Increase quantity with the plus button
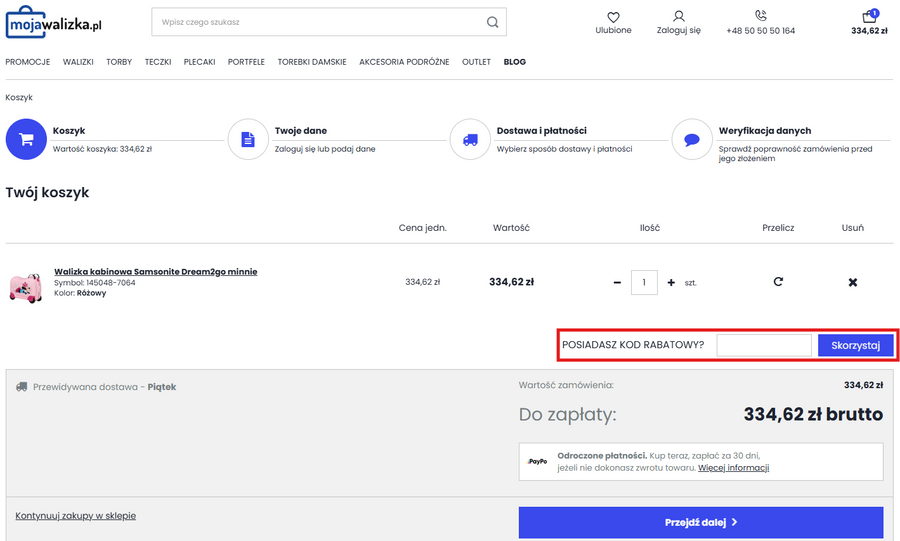 click(x=671, y=283)
